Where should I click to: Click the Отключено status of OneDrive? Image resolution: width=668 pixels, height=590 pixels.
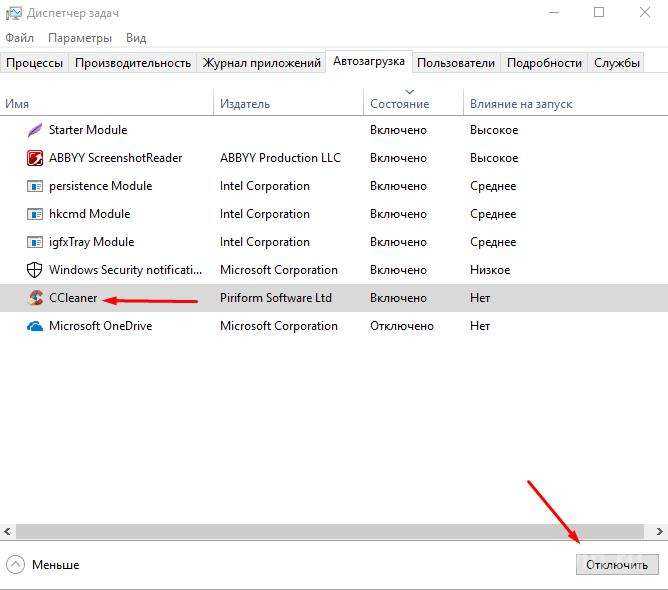[x=402, y=326]
